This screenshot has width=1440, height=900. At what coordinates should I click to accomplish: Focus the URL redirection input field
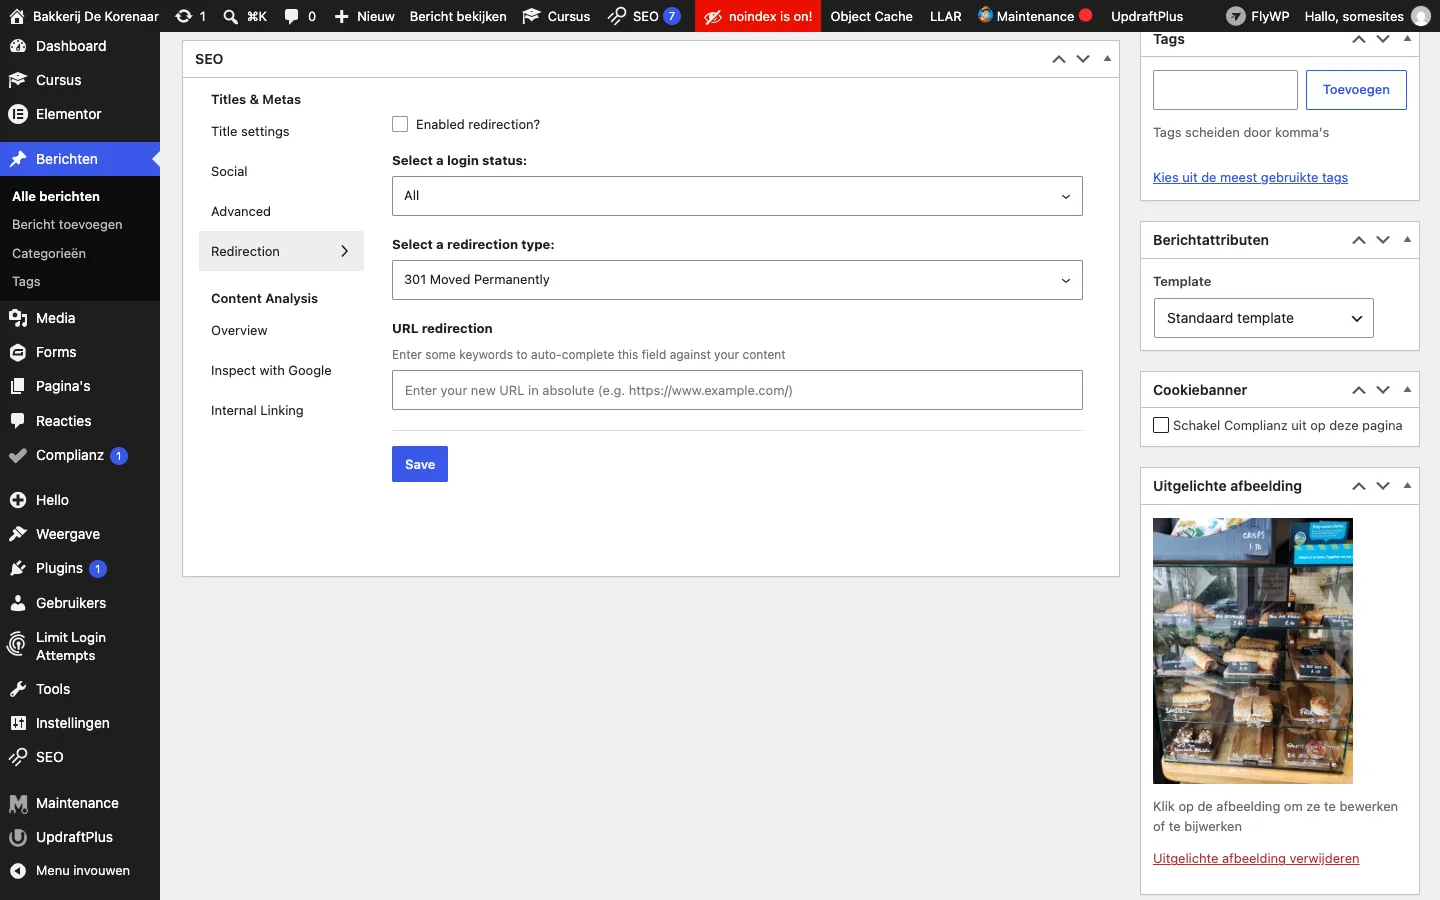(737, 390)
